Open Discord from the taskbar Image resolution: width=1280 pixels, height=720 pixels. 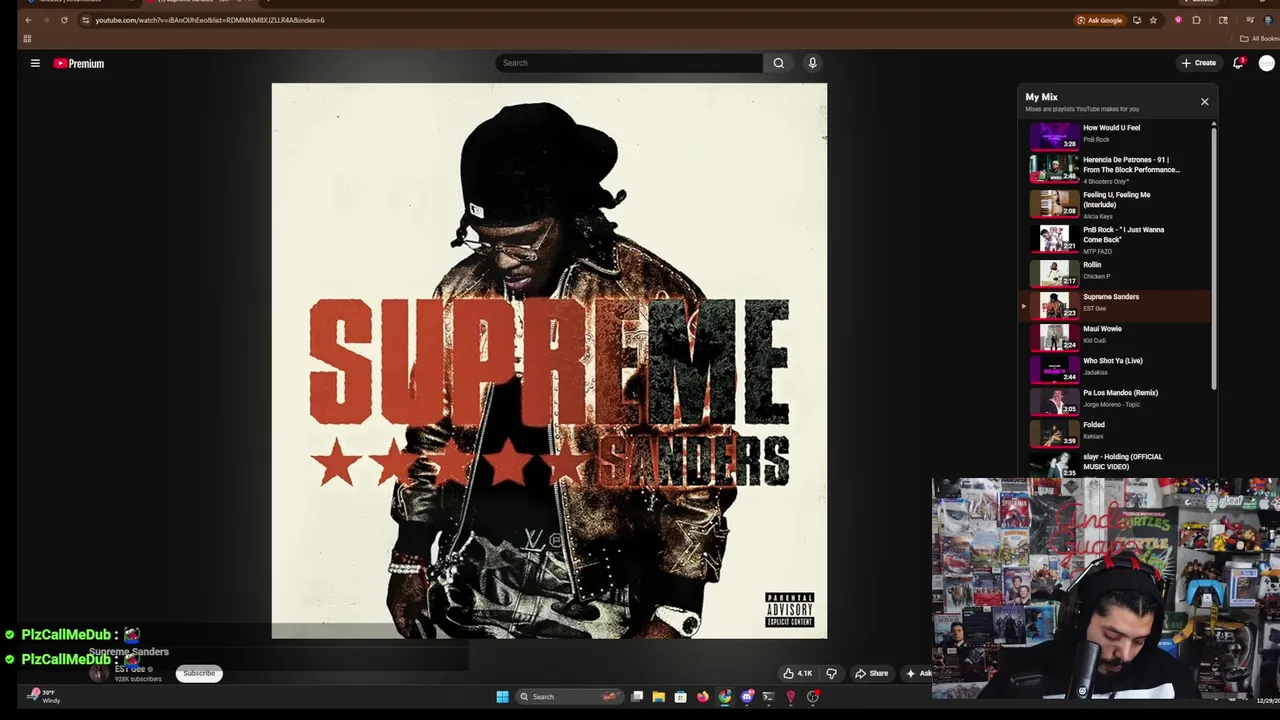point(747,697)
